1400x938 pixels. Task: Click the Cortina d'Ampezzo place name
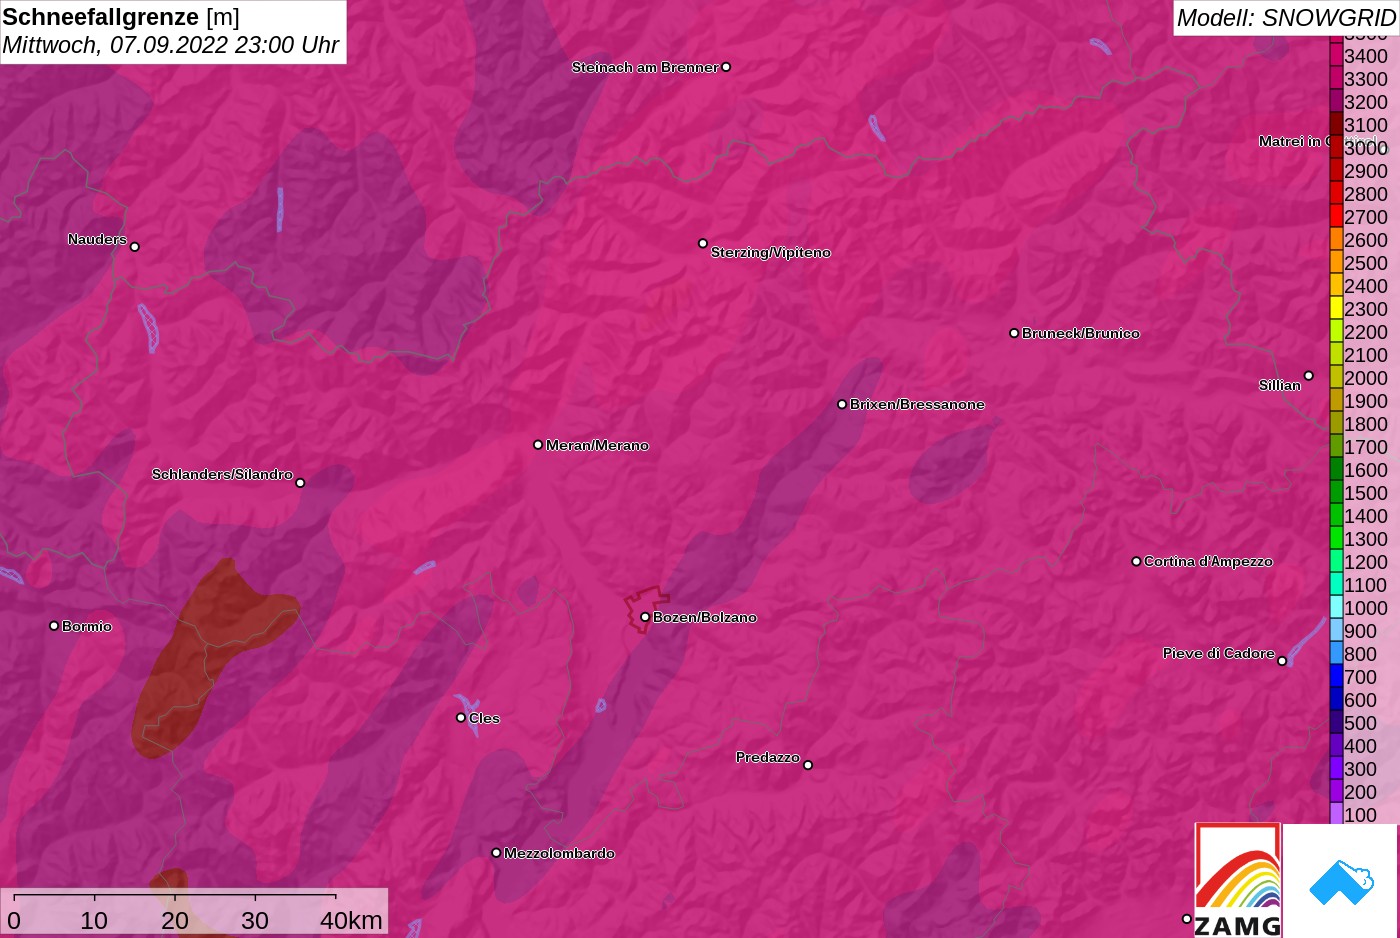click(x=1208, y=561)
